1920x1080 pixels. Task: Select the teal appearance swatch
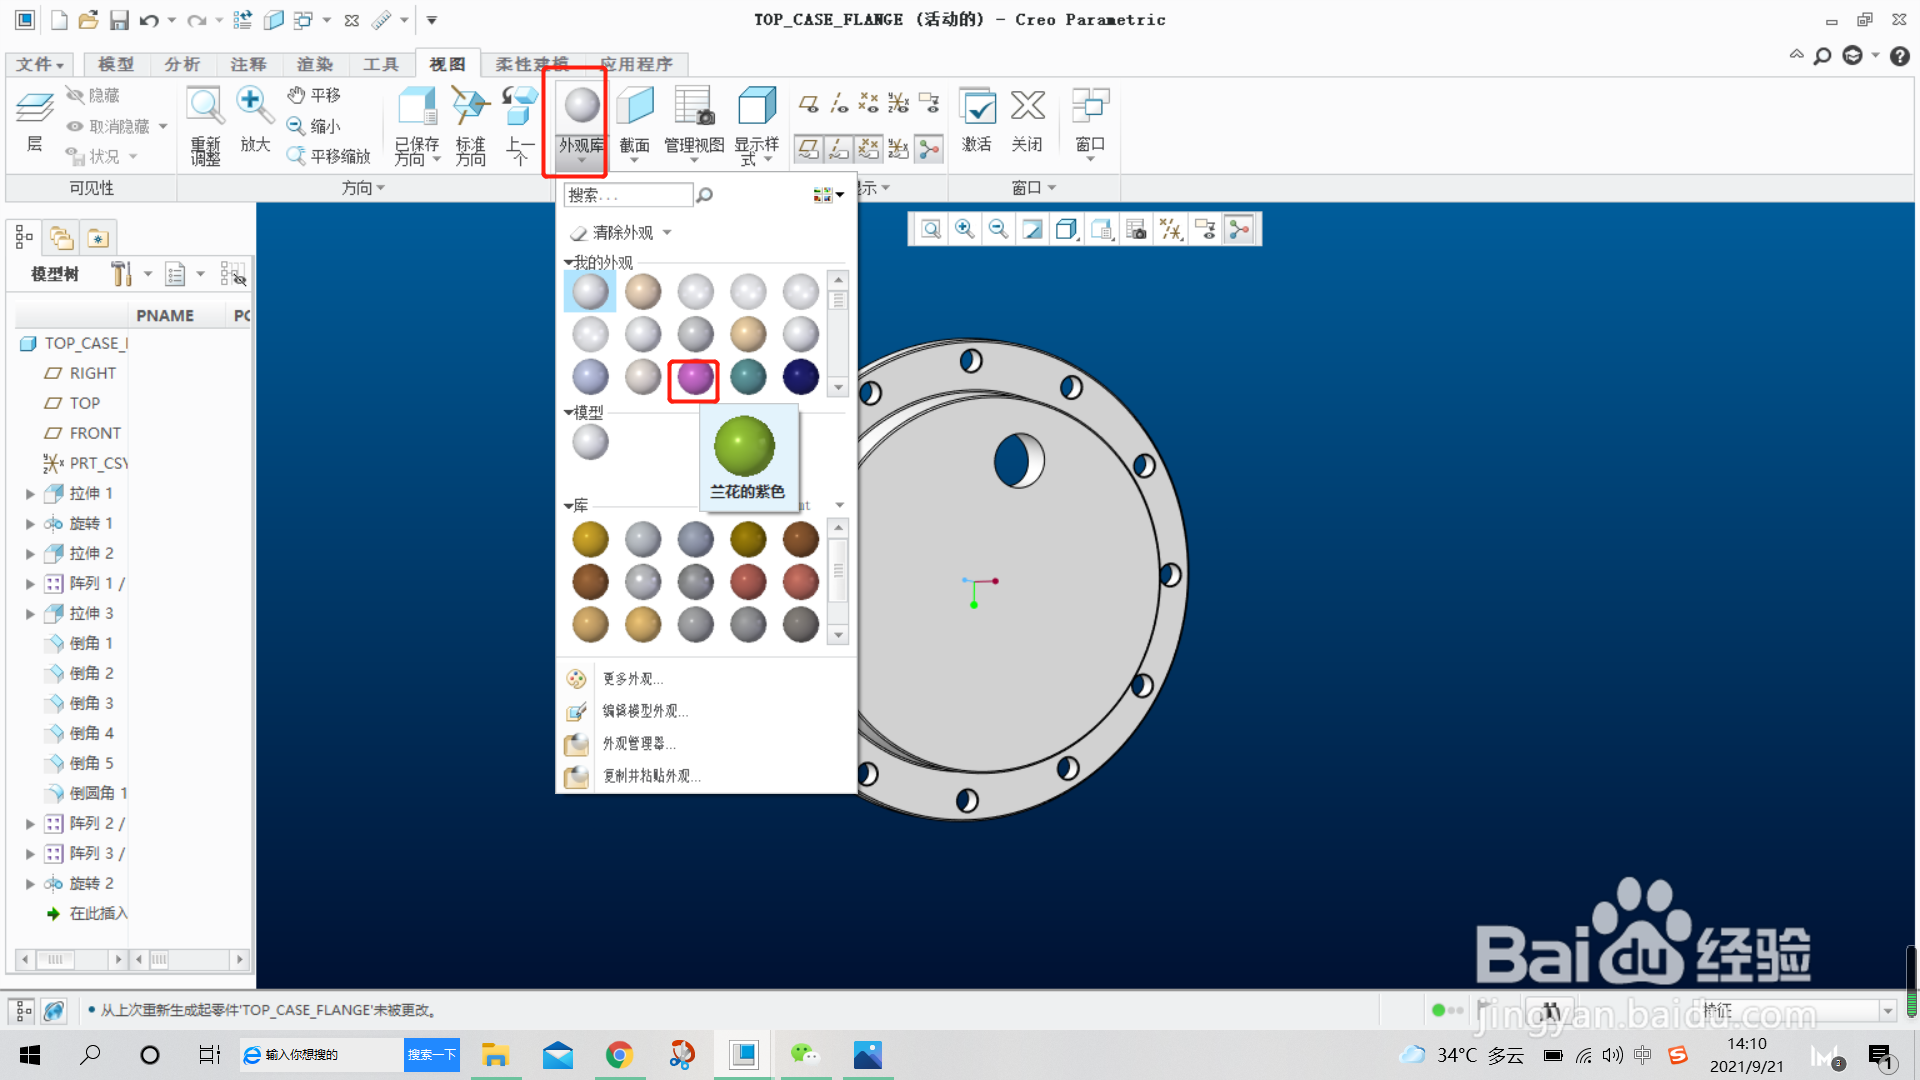pyautogui.click(x=748, y=378)
